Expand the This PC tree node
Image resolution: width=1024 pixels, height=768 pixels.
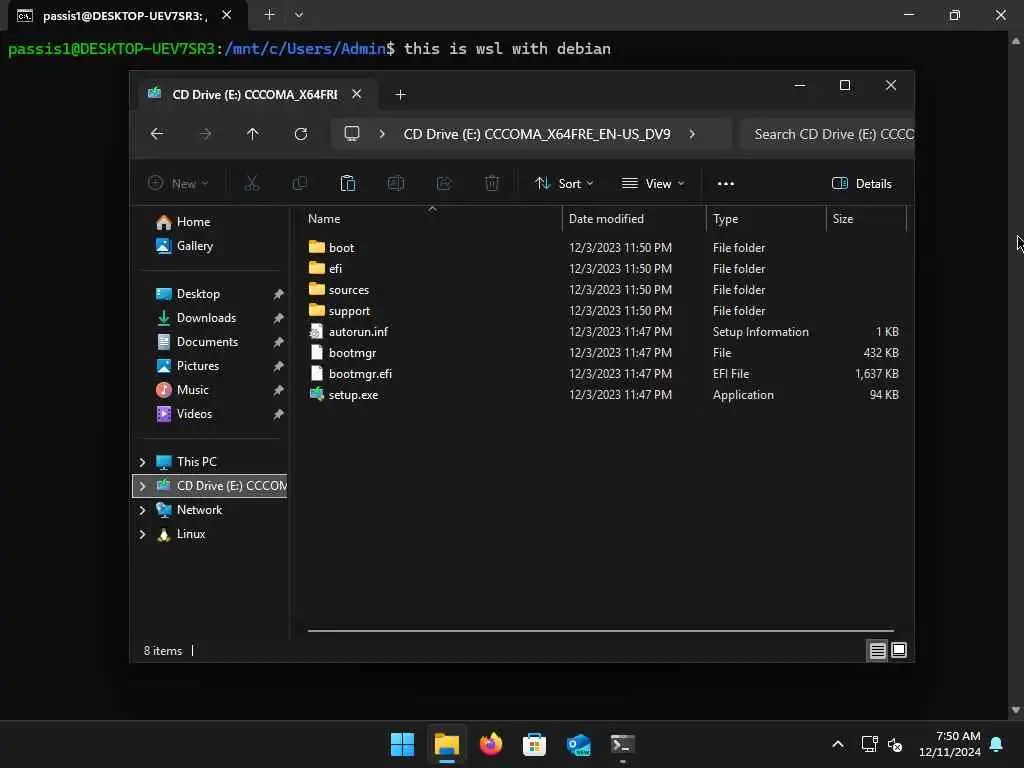pos(142,462)
